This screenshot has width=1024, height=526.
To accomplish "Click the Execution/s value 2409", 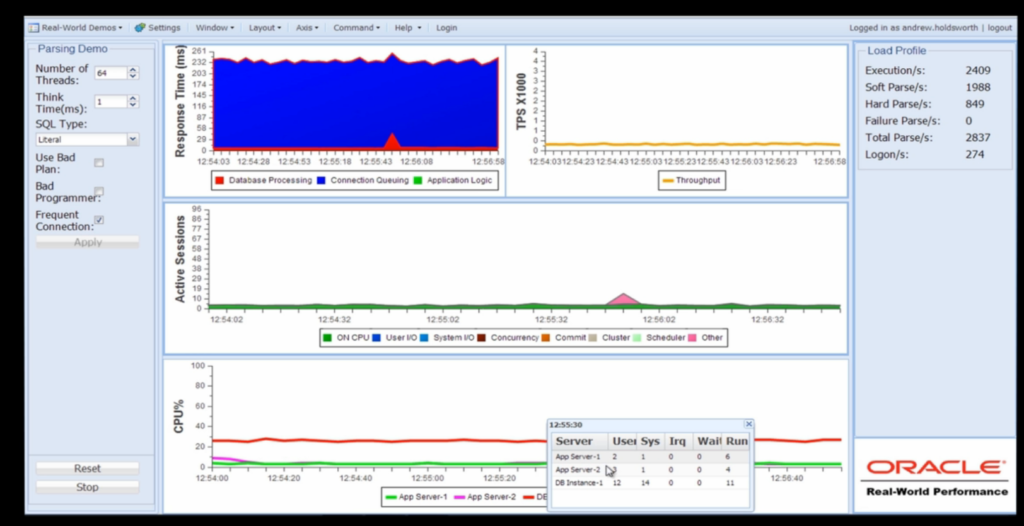I will (x=978, y=71).
